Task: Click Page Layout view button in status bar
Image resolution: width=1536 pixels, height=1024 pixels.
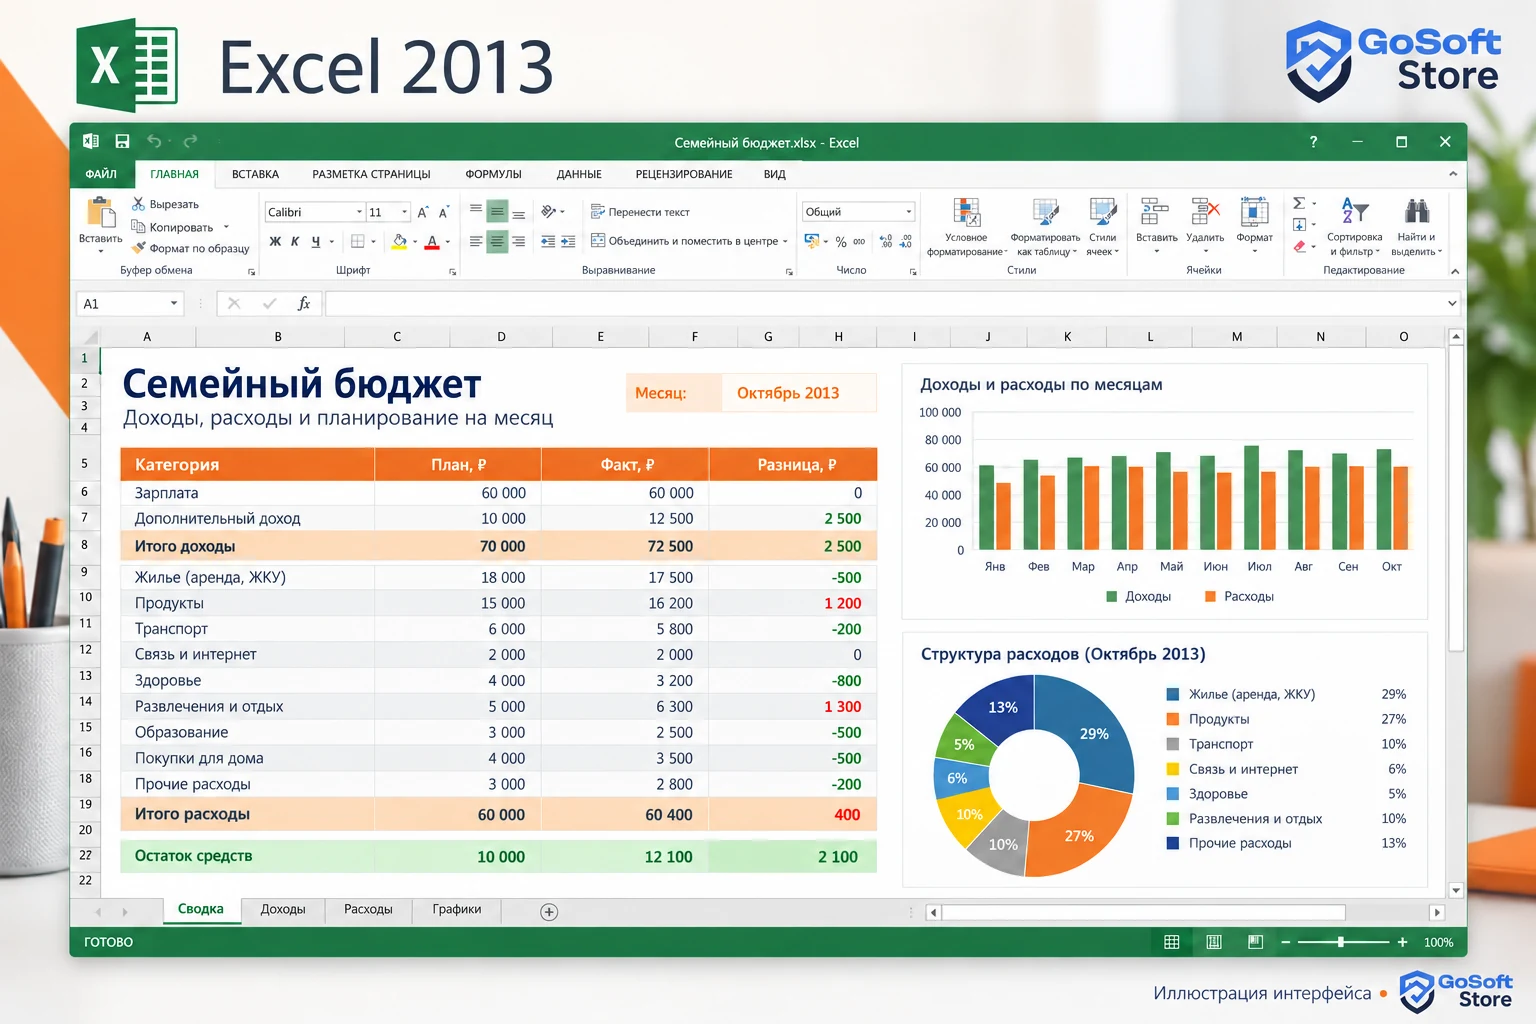Action: 1214,942
